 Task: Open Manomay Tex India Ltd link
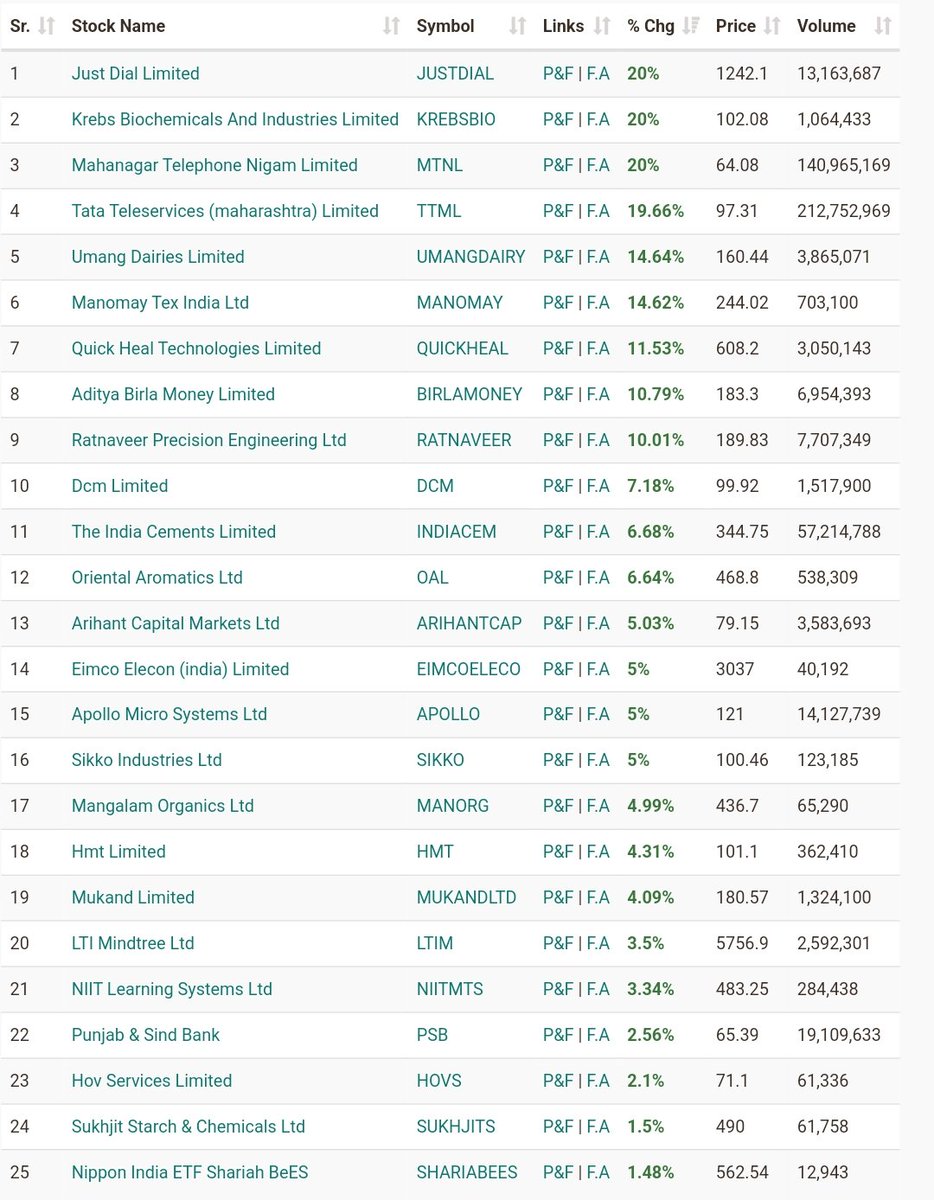[x=160, y=303]
